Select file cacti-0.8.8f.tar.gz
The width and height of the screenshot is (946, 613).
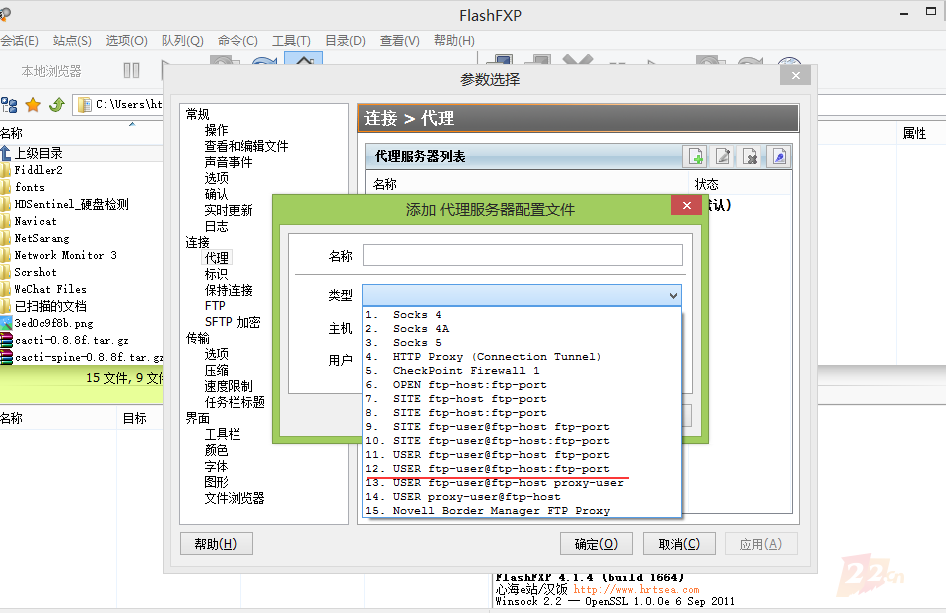pos(71,340)
